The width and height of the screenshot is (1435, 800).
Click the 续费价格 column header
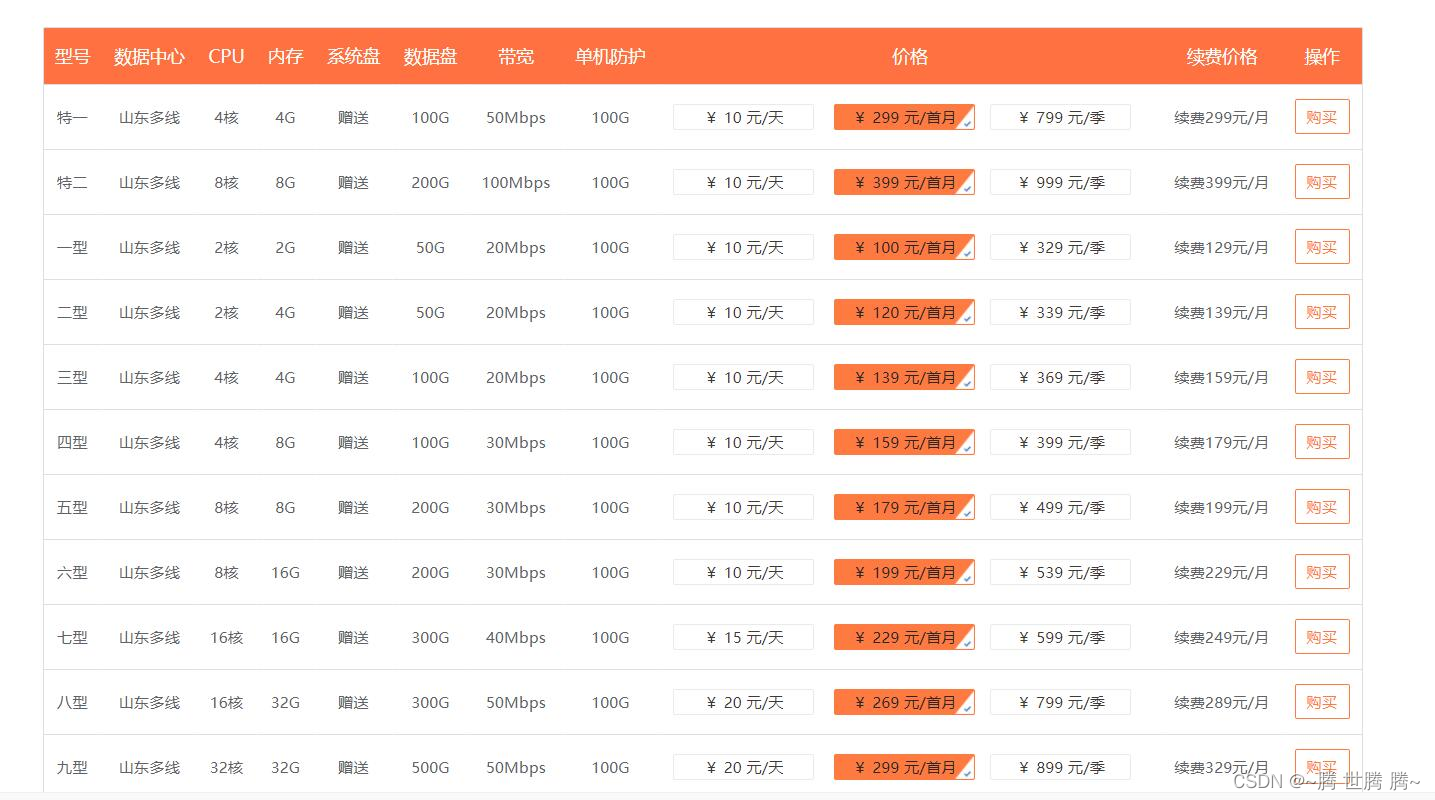(1222, 56)
